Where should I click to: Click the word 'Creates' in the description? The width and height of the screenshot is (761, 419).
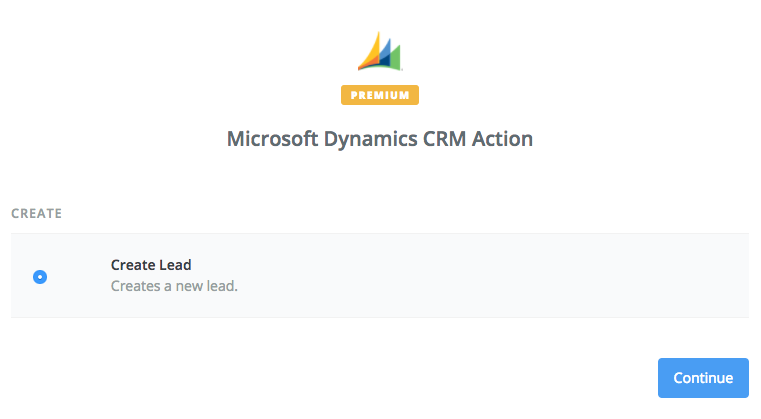[134, 286]
